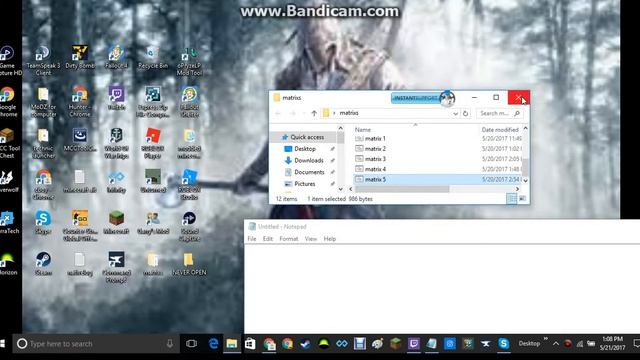Go to Documents in the navigation pane
640x360 pixels.
click(309, 172)
